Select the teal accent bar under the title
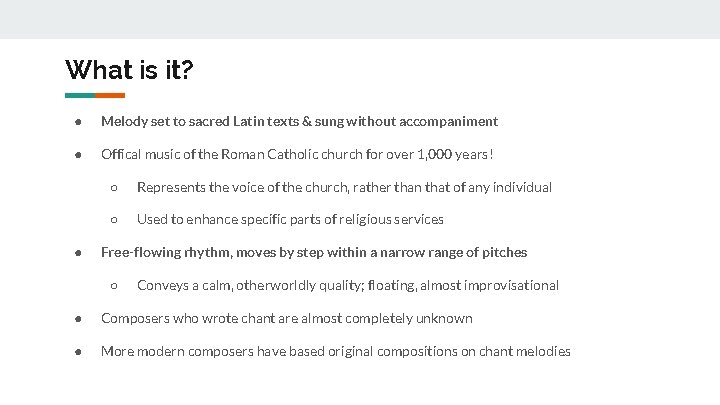The image size is (720, 405). [80, 96]
